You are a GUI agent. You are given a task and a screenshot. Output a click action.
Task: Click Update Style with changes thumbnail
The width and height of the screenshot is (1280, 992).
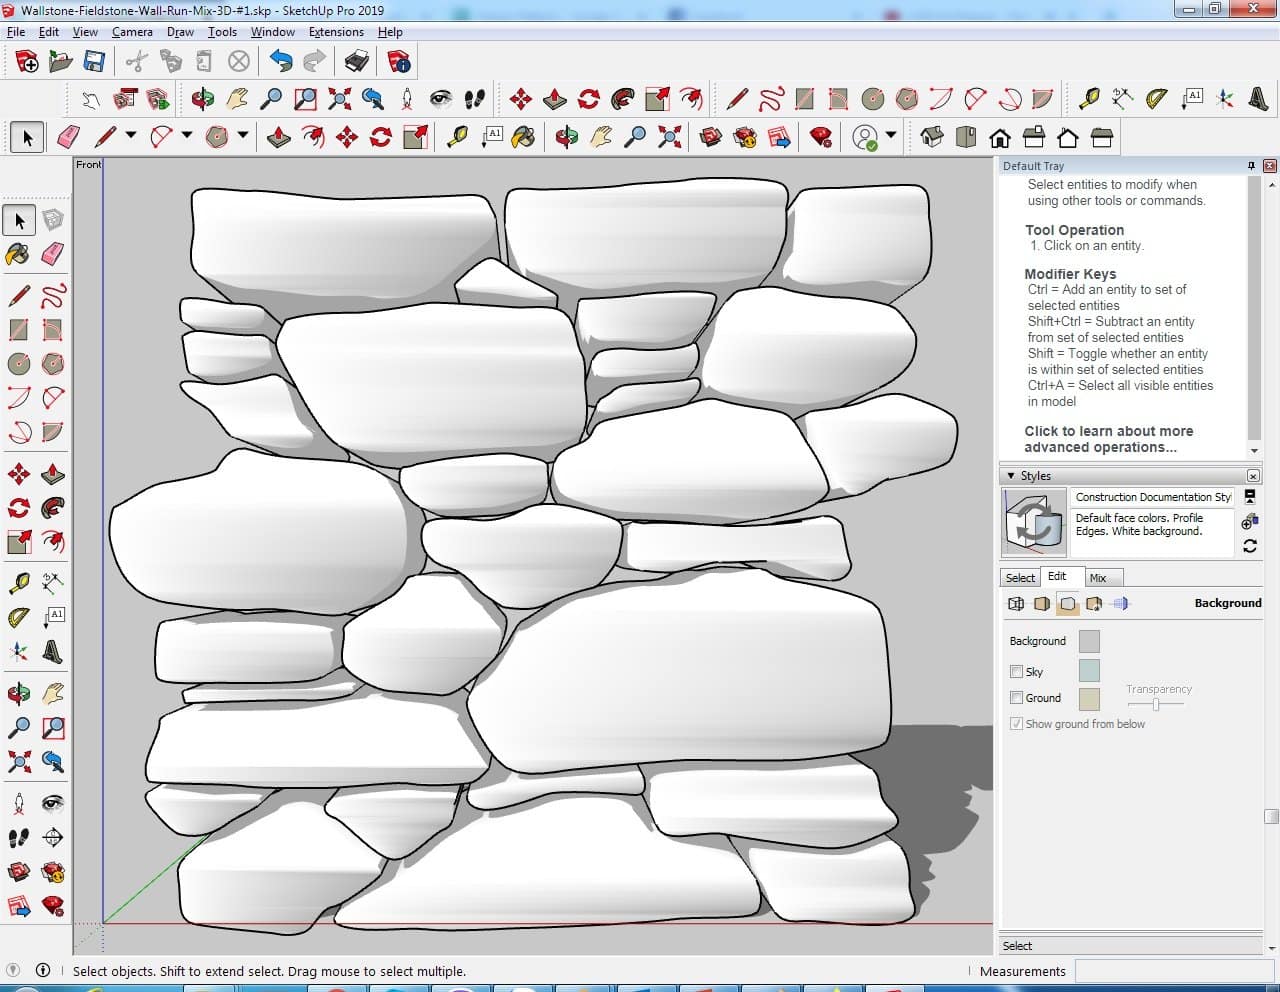coord(1034,522)
